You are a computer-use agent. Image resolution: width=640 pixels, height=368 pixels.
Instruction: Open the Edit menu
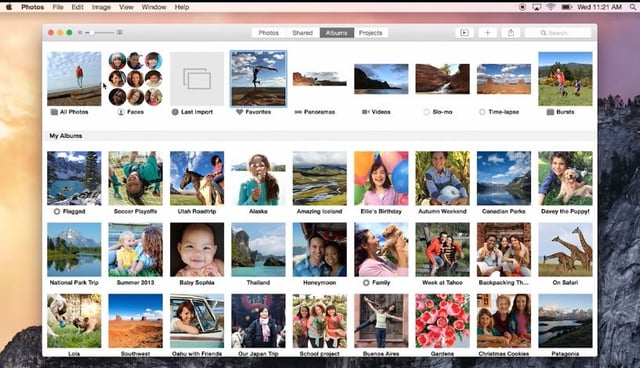click(x=78, y=7)
